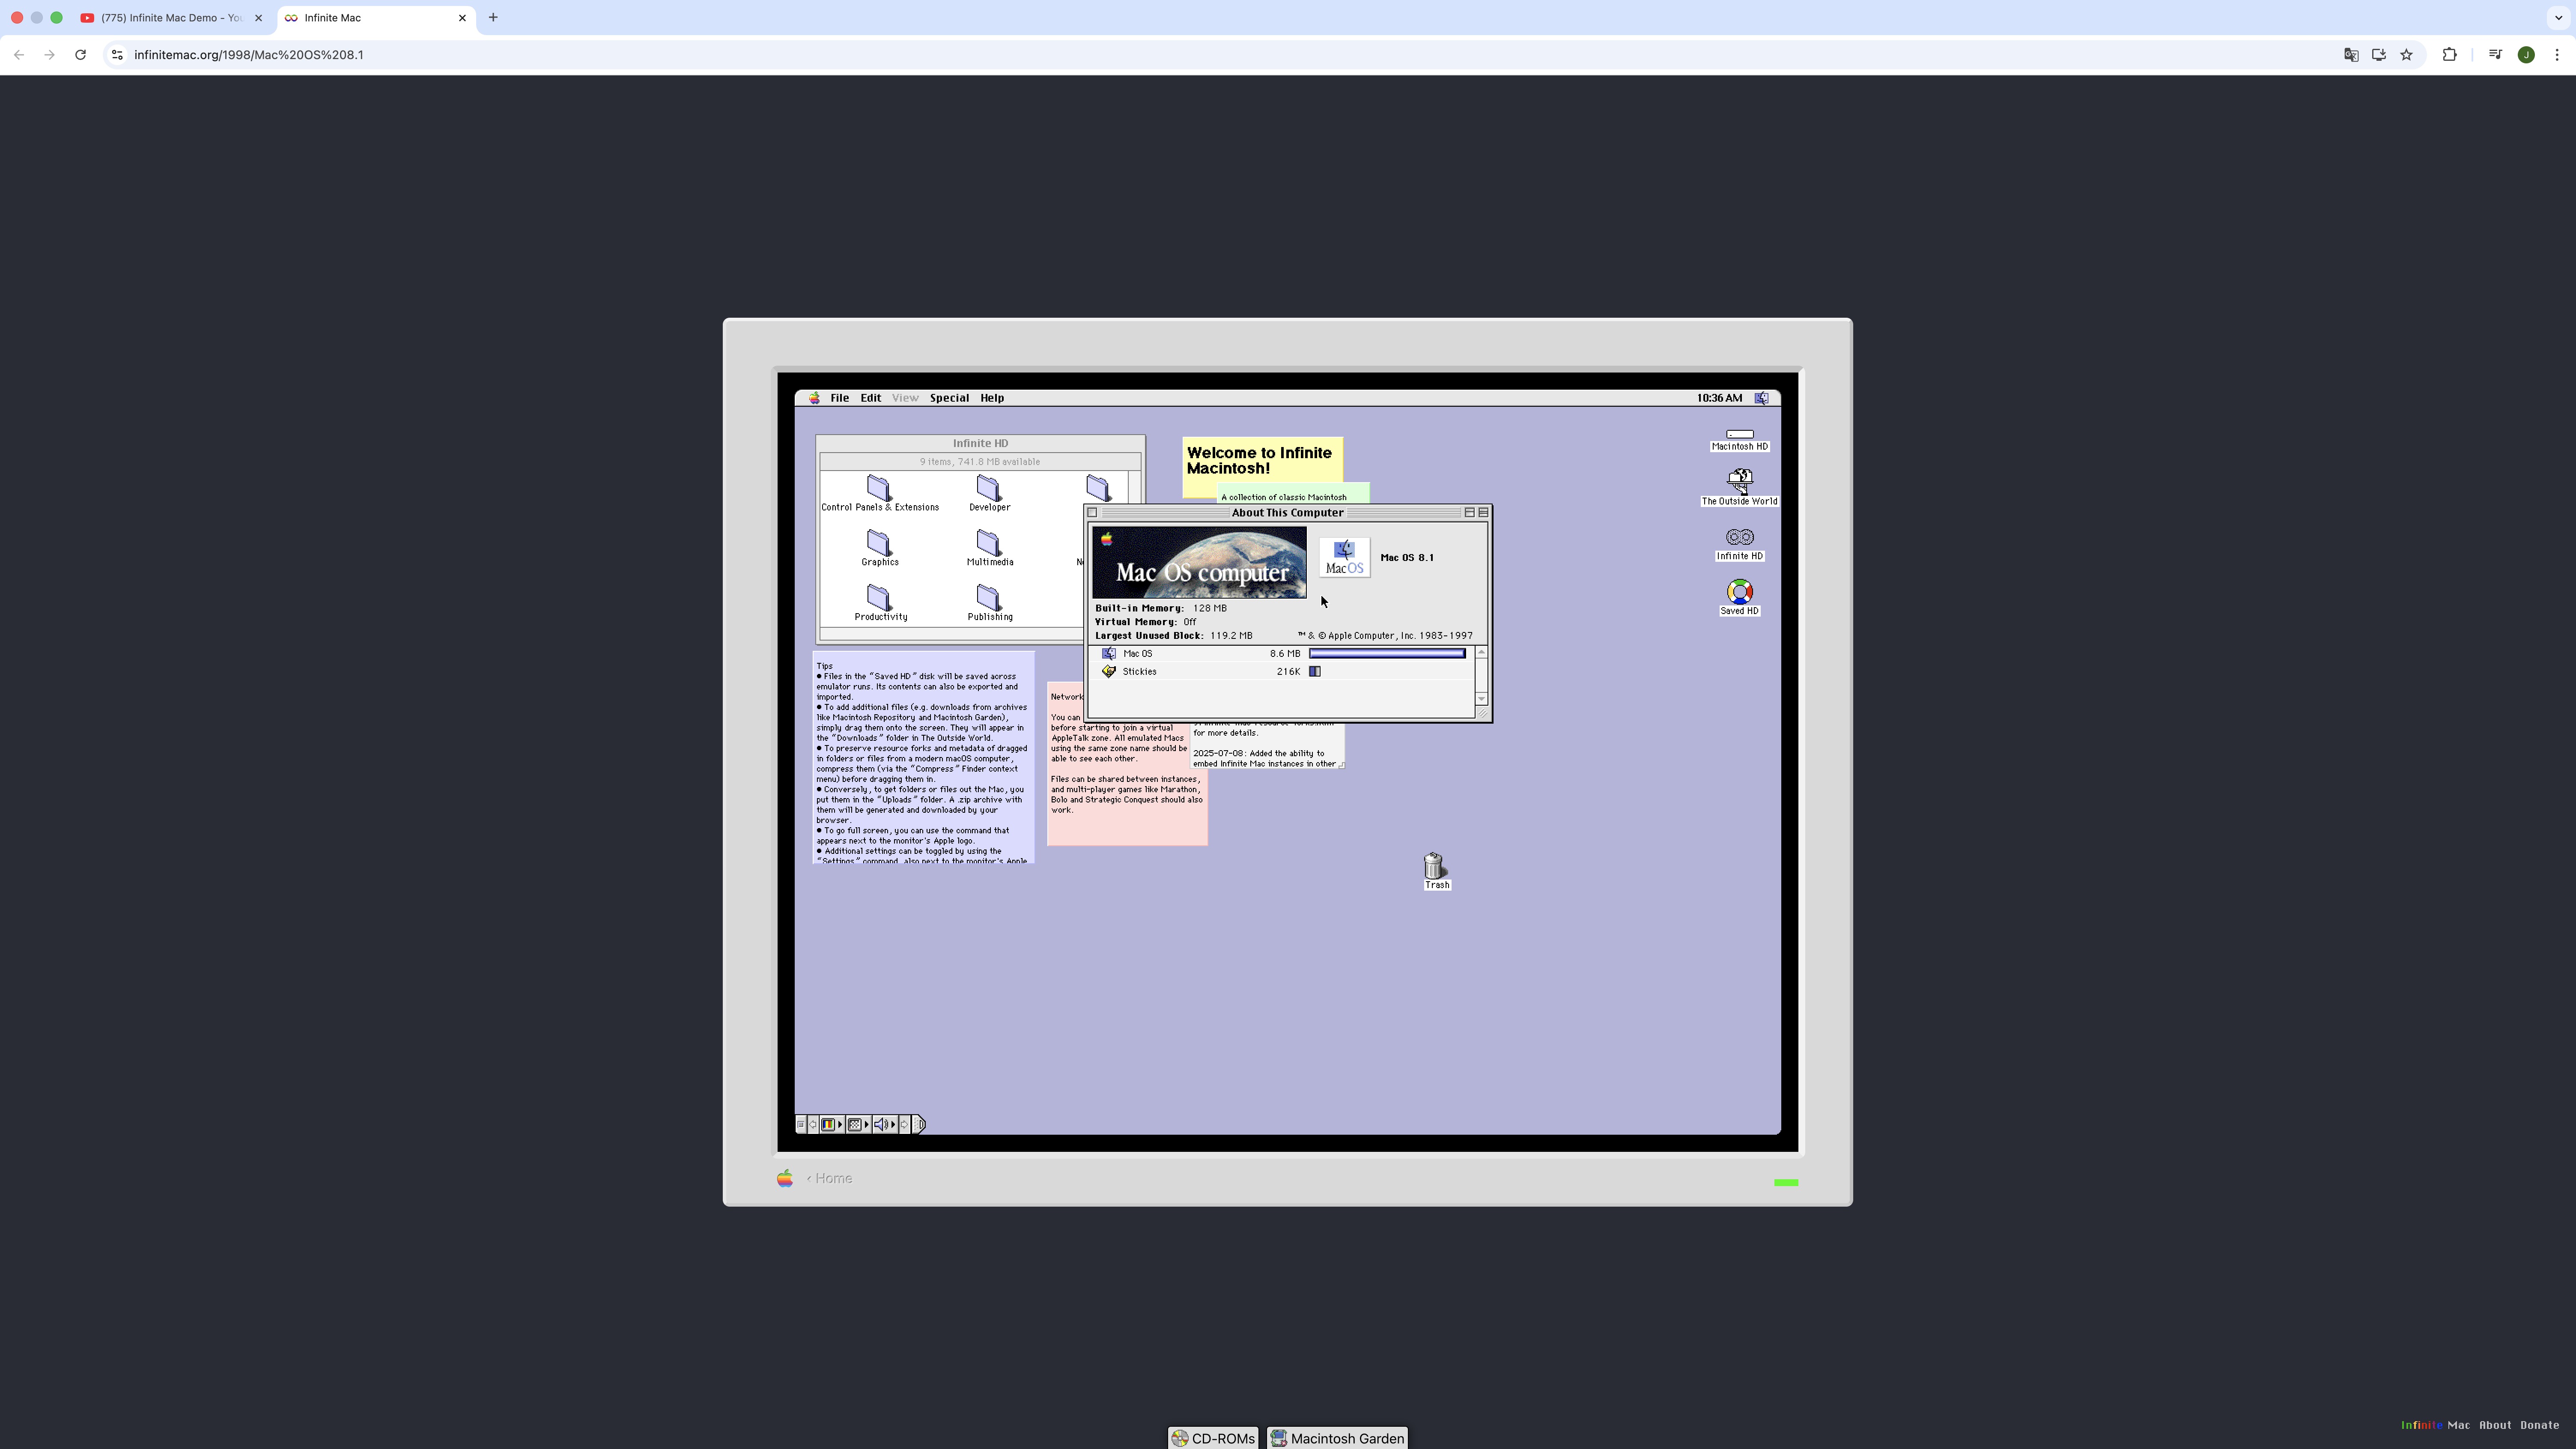Click the Stickies app icon in memory list
Screen dimensions: 2576x1449
(1108, 672)
